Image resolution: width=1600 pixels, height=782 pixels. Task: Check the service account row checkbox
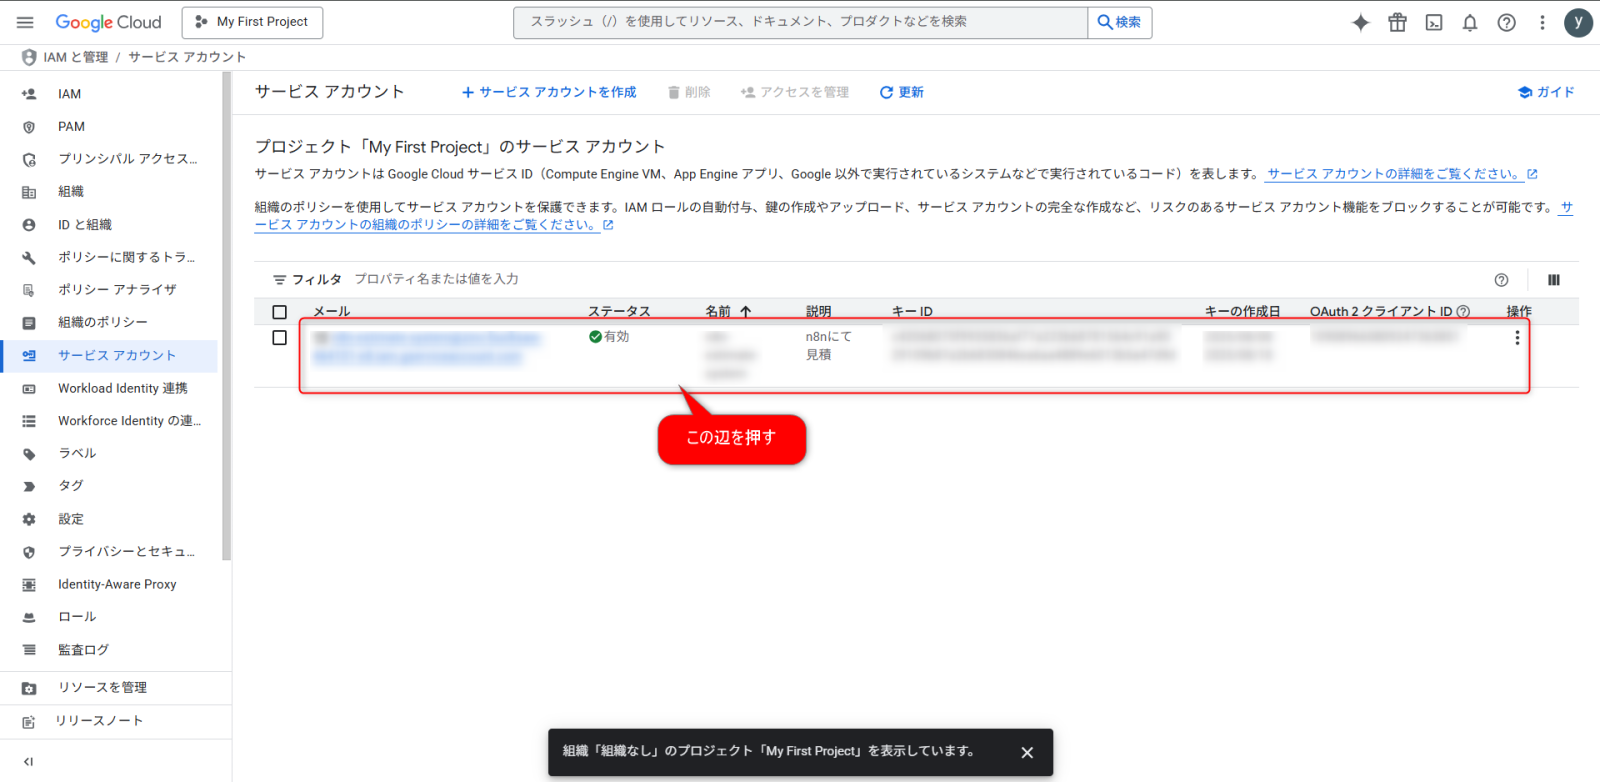coord(280,338)
